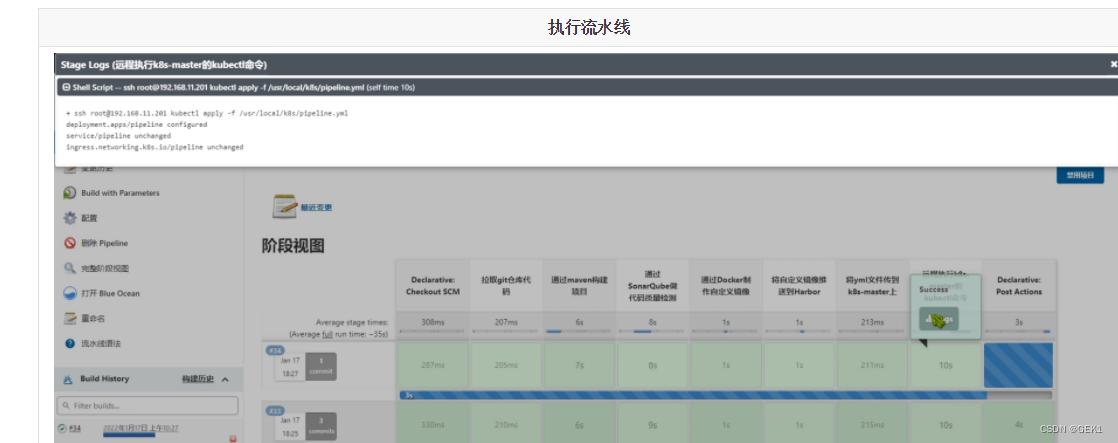
Task: Focus the Filter builds search field
Action: point(148,405)
